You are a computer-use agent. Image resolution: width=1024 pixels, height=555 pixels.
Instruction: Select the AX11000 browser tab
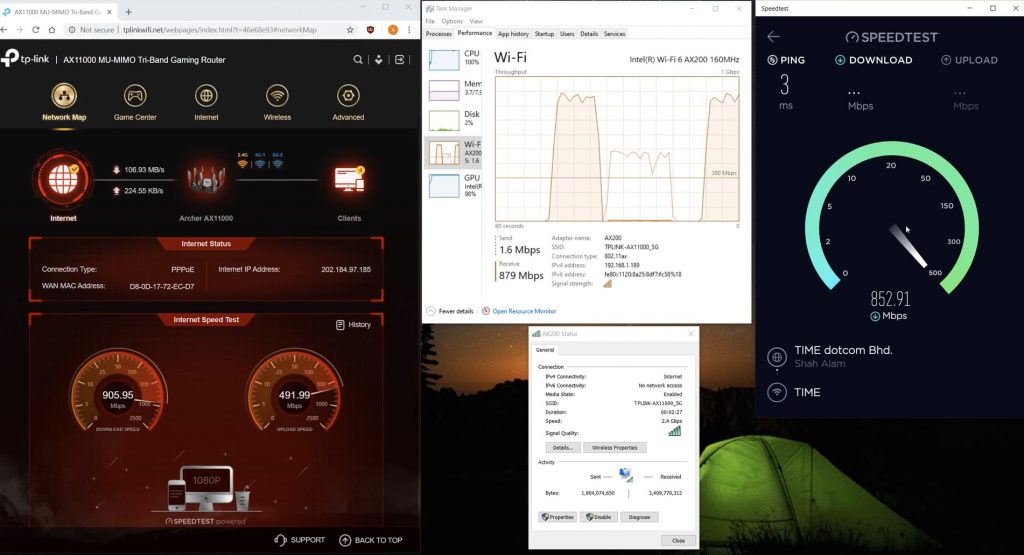(57, 12)
